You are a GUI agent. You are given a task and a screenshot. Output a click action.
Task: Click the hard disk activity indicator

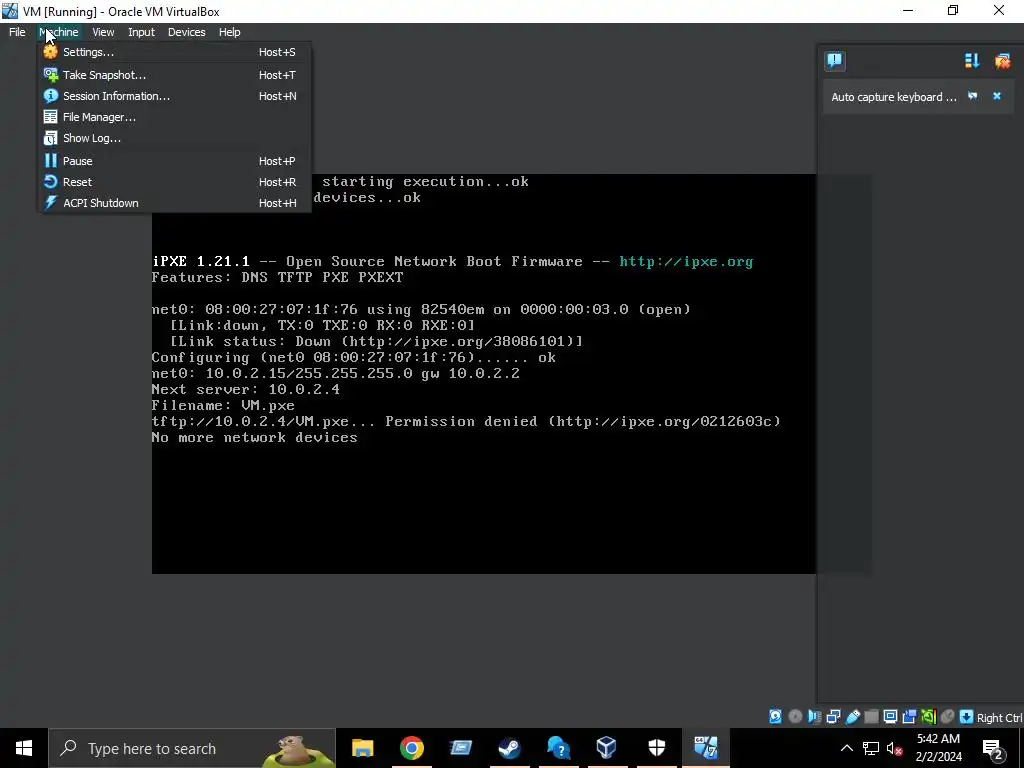click(x=775, y=716)
